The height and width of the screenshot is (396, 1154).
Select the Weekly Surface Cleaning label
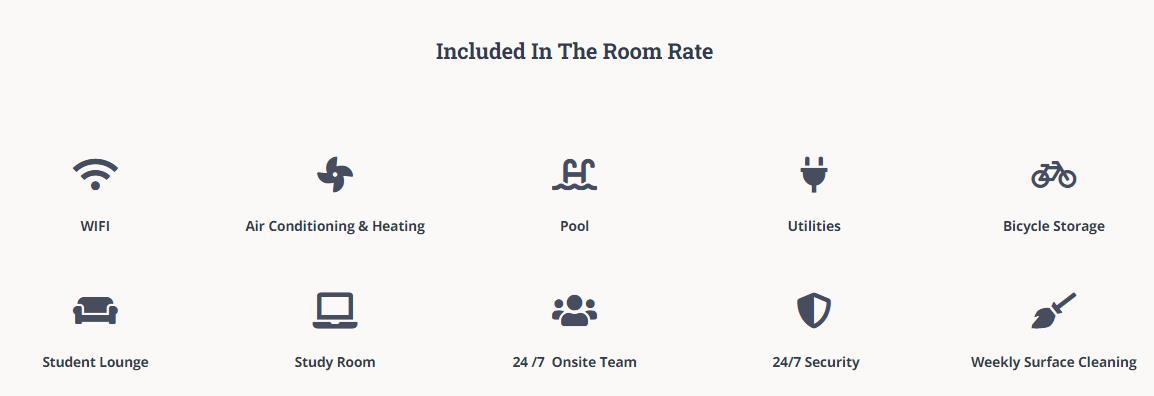[1053, 363]
